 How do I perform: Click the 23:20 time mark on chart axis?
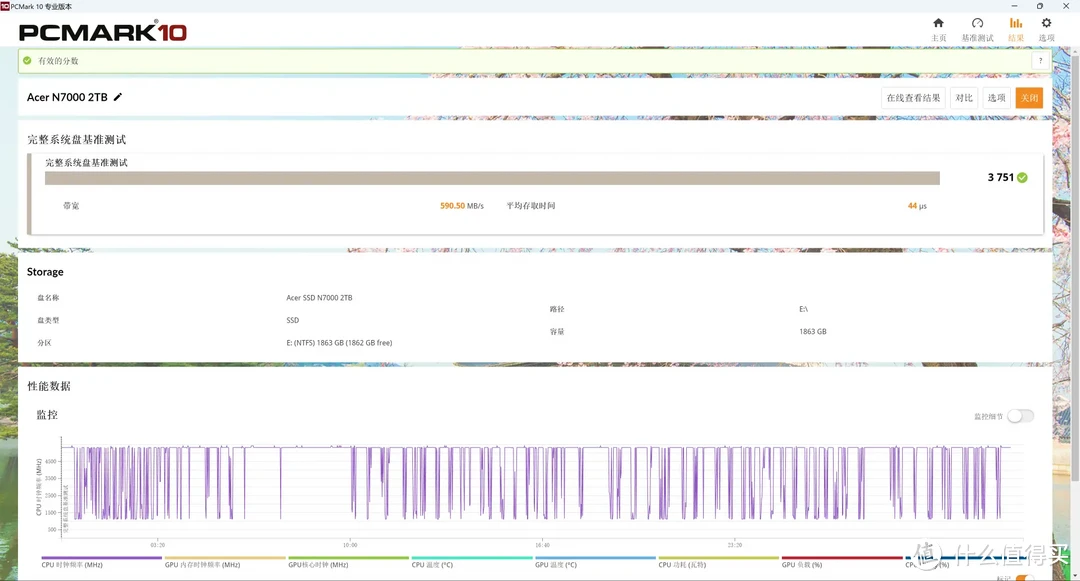click(735, 545)
